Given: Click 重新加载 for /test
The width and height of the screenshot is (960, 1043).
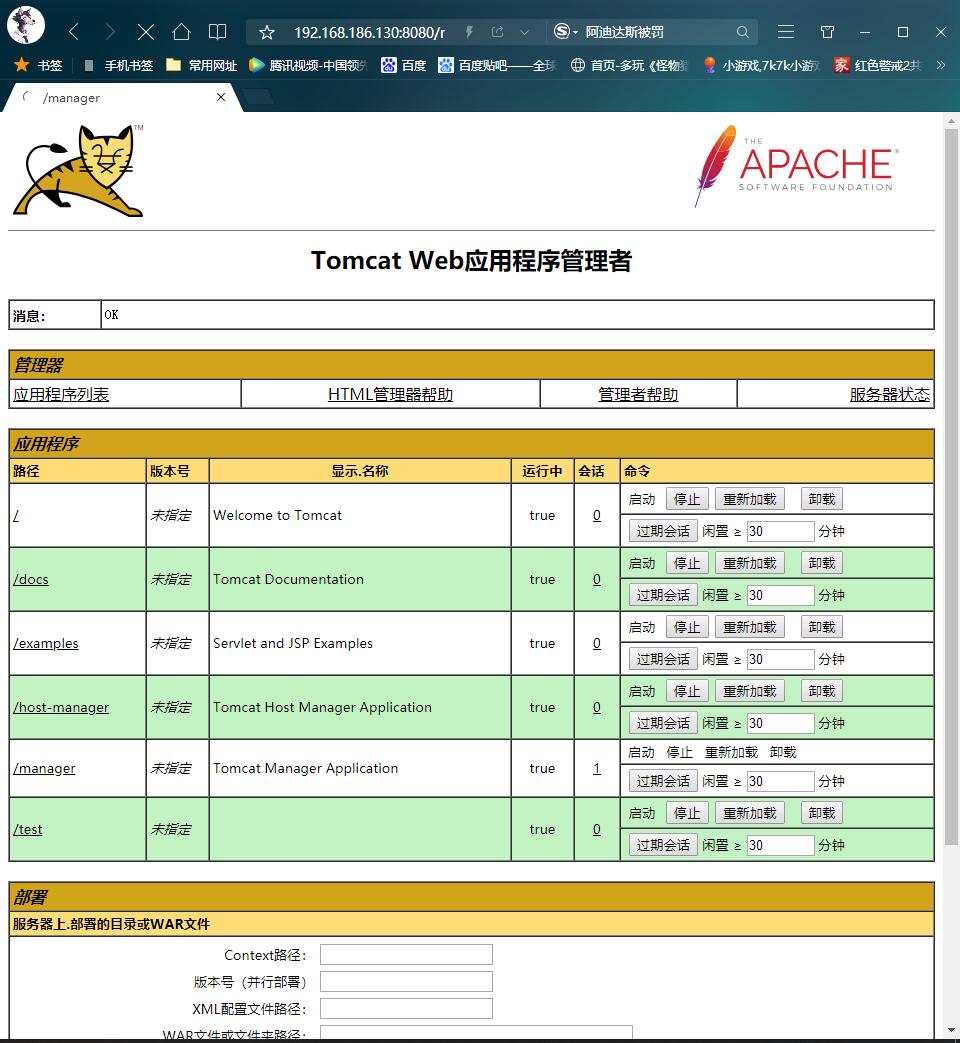Looking at the screenshot, I should click(x=750, y=813).
